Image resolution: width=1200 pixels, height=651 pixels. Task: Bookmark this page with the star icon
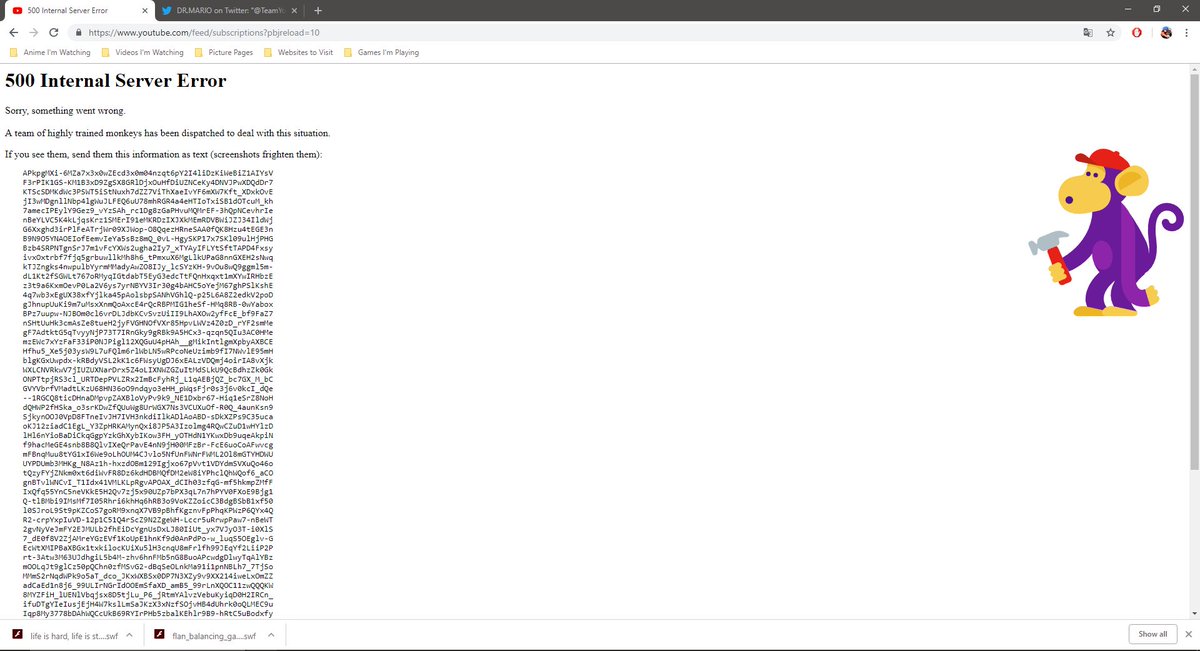1110,32
